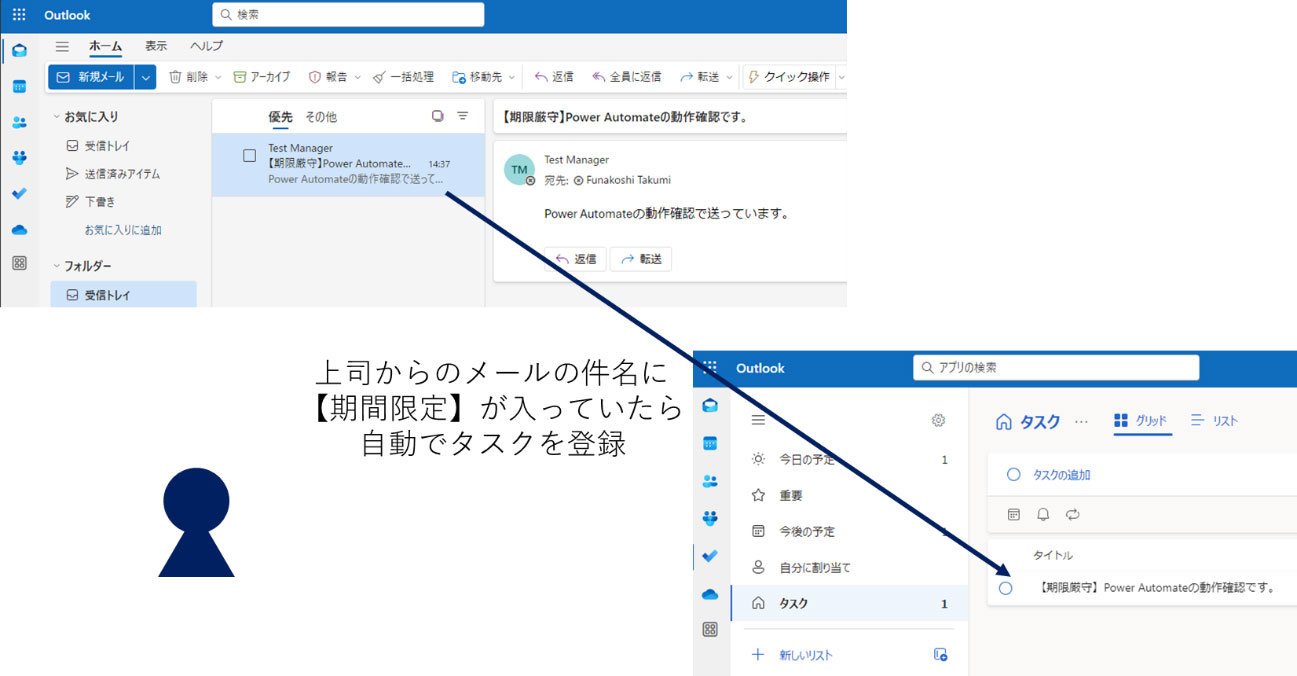Click the select-messages icon above message list
The height and width of the screenshot is (676, 1297).
tap(437, 116)
